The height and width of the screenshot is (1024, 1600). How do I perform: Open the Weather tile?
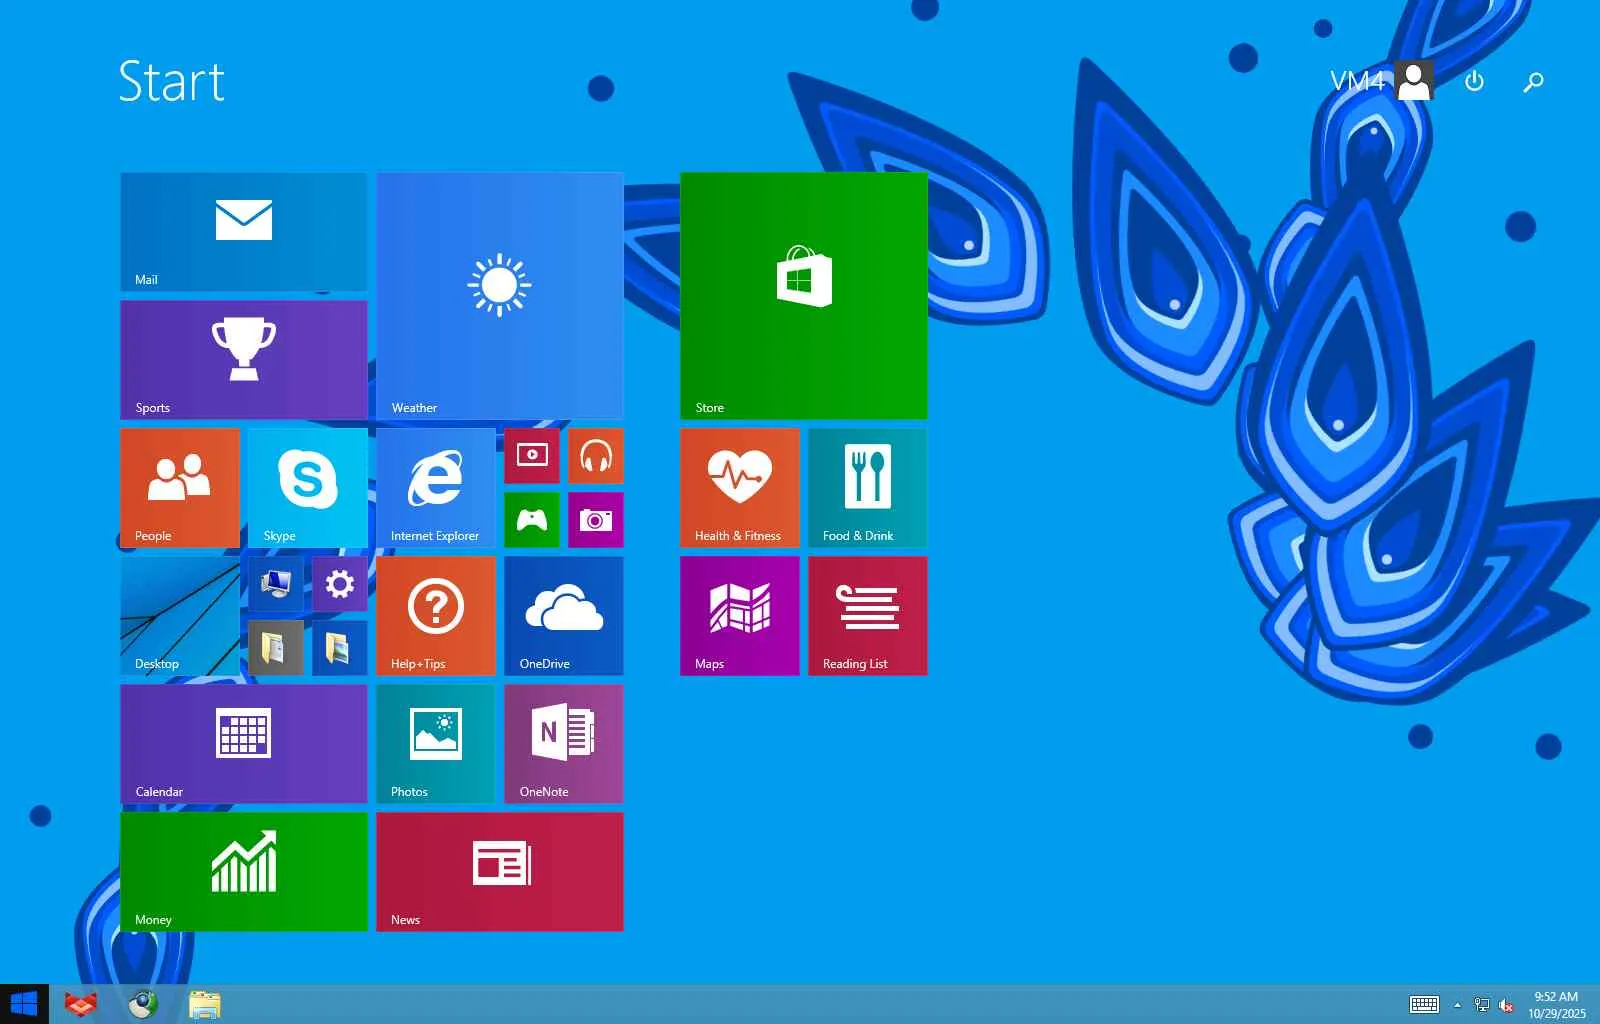pos(500,296)
